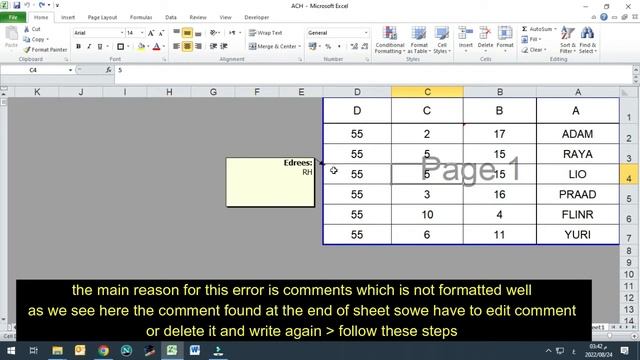This screenshot has width=640, height=360.
Task: Open Chrome from the Windows taskbar
Action: 103,351
